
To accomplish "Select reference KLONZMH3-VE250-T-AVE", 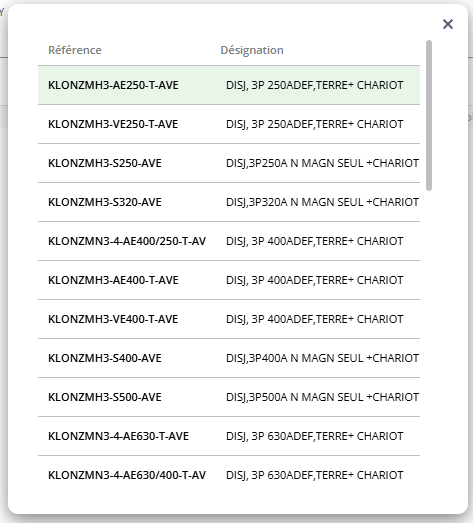I will 229,124.
